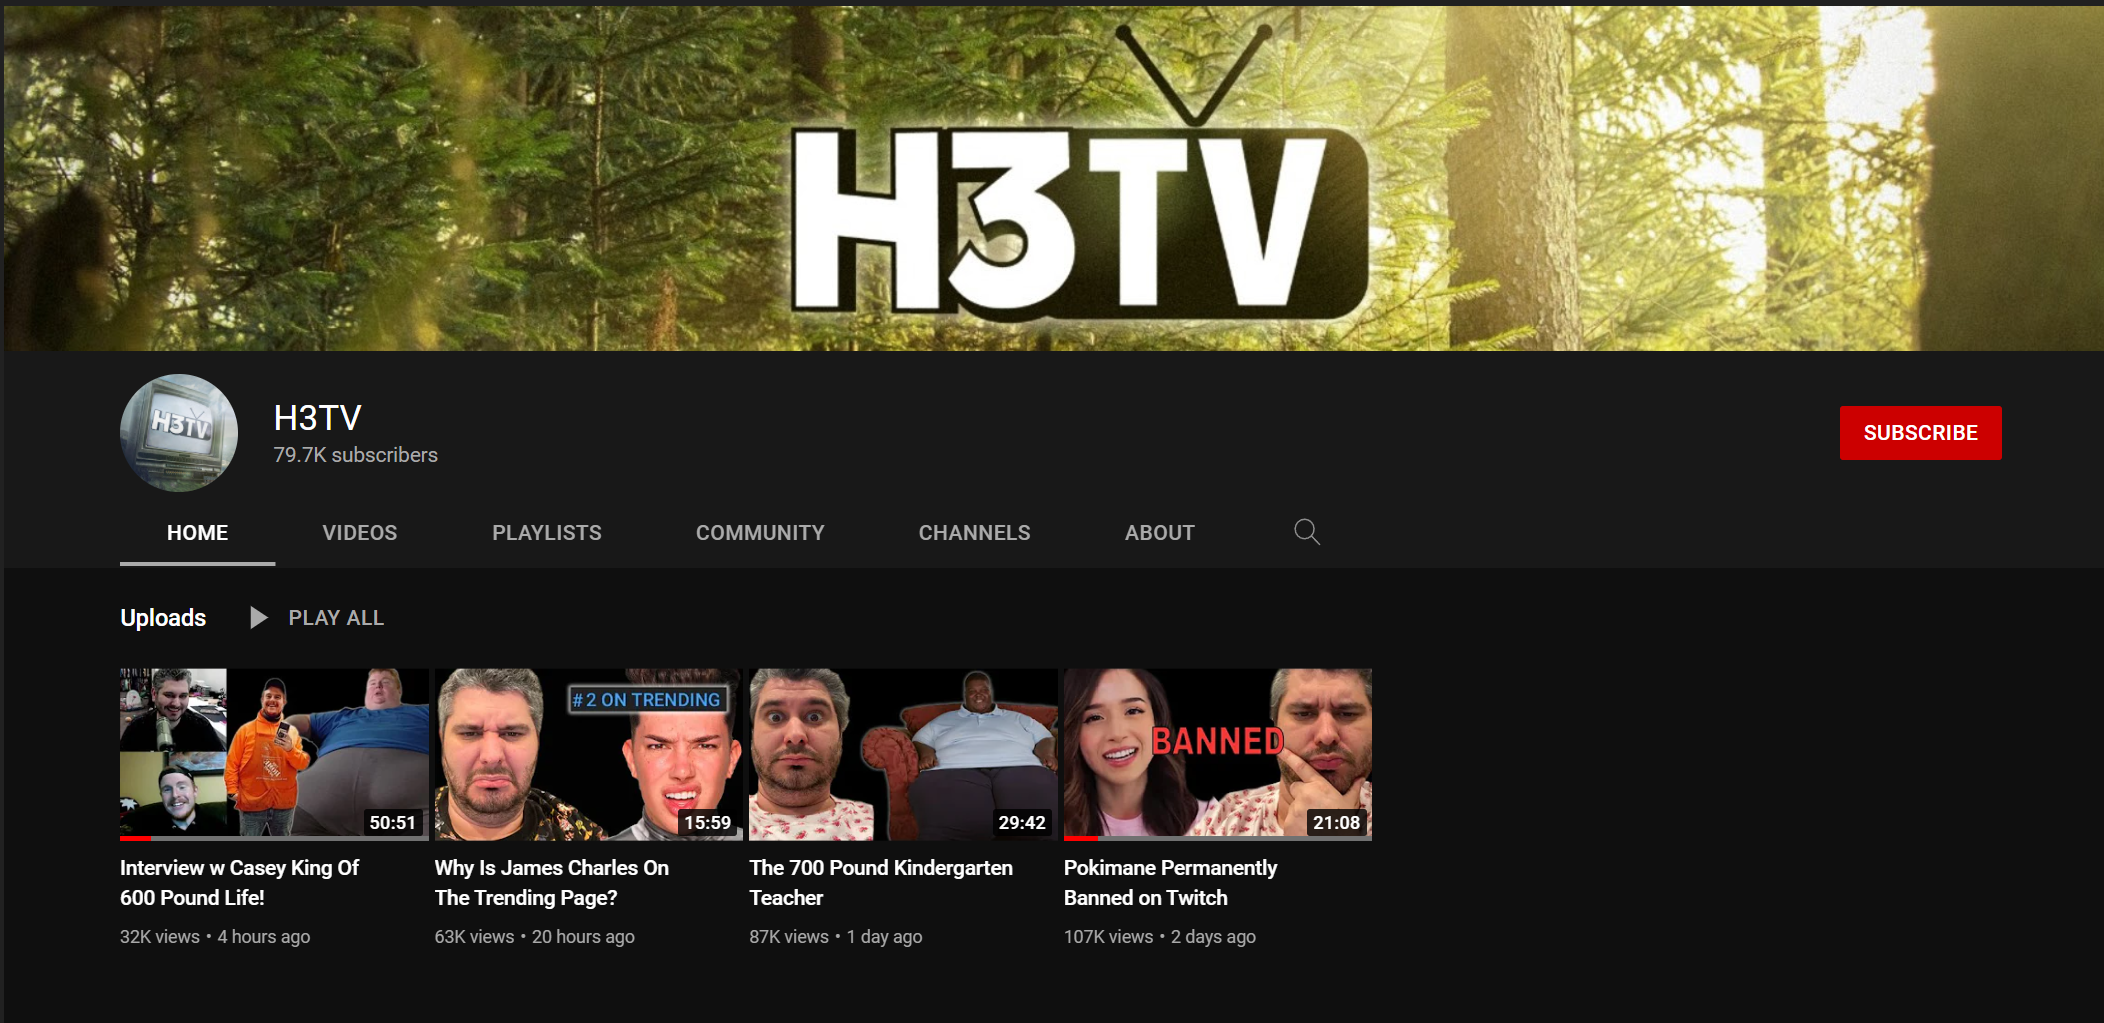Open the Pokimane BANNED video thumbnail

click(x=1218, y=754)
